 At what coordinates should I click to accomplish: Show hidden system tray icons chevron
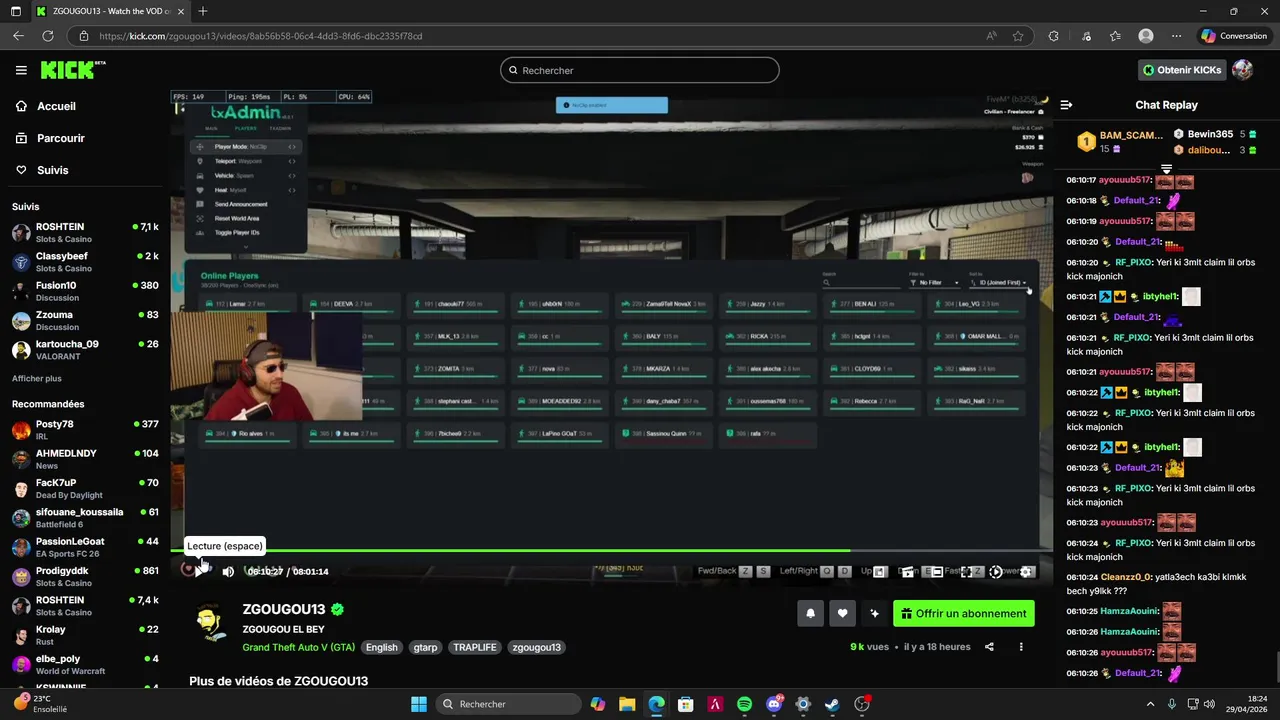[x=1150, y=704]
